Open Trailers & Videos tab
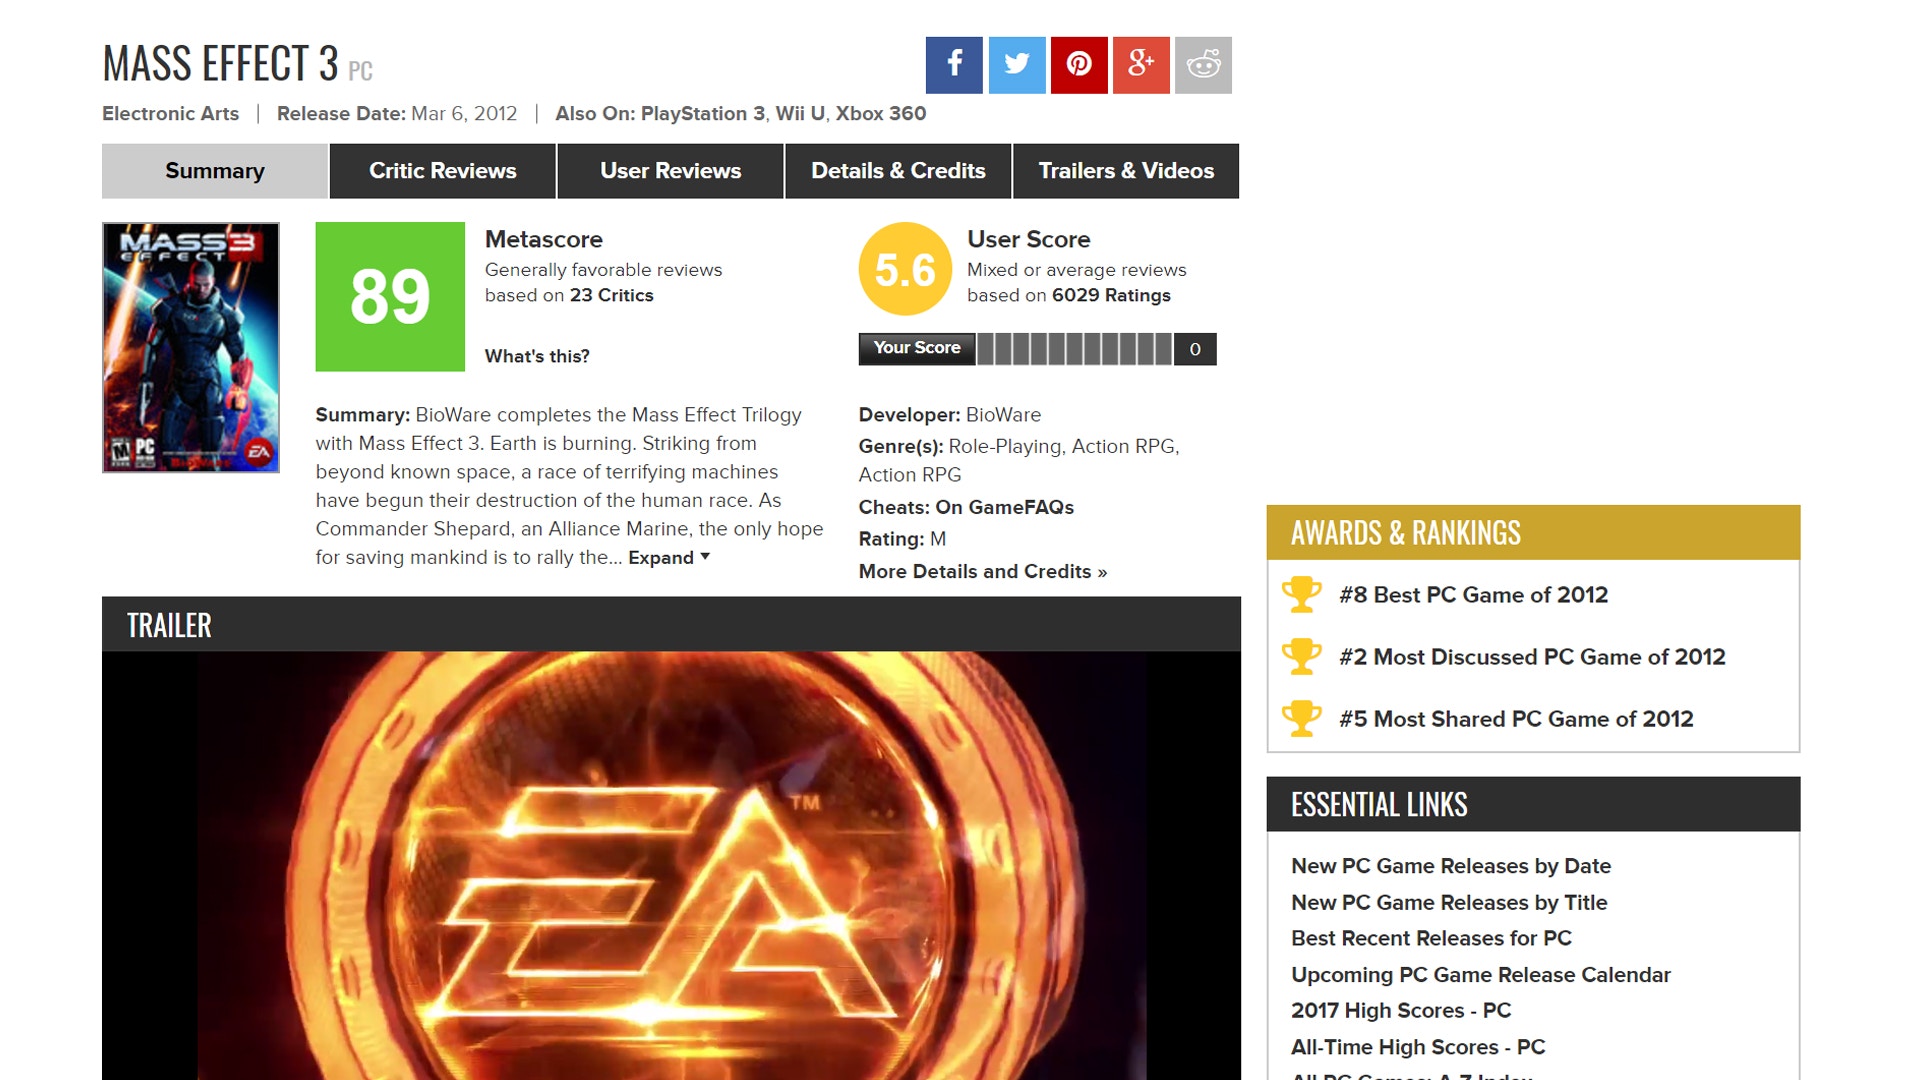Viewport: 1920px width, 1080px height. [1126, 171]
